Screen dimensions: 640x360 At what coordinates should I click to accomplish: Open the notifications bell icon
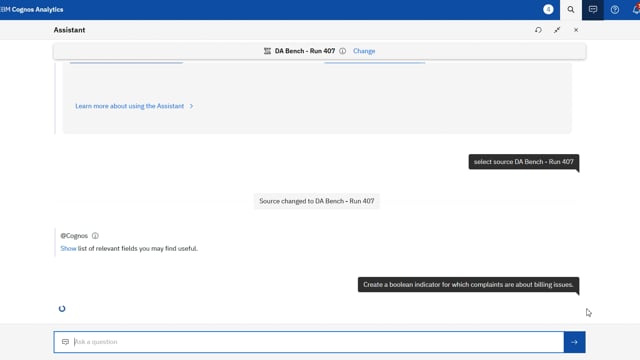636,9
